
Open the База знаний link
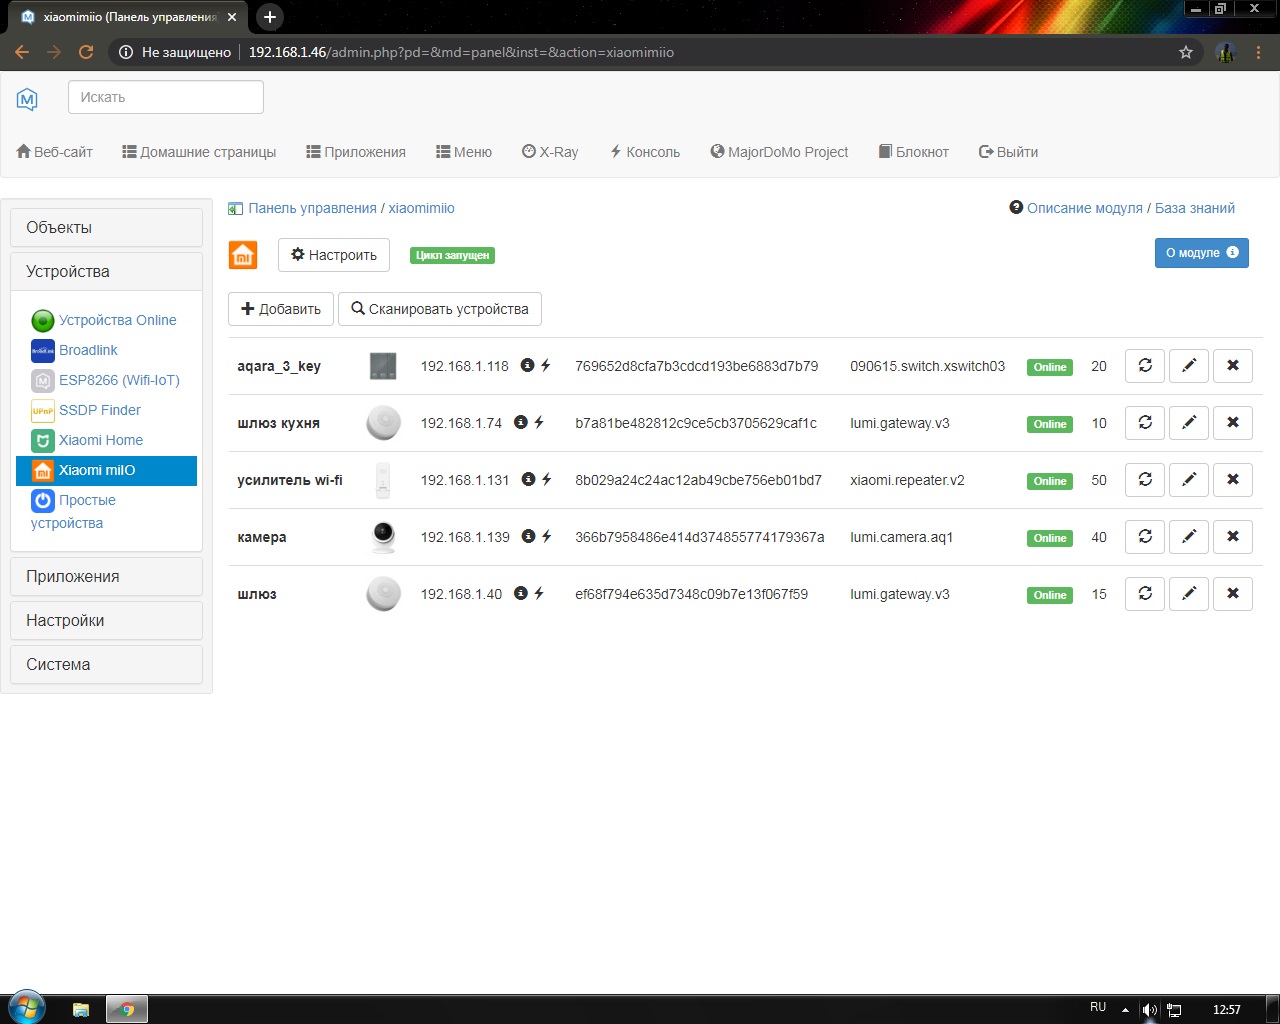(x=1195, y=208)
